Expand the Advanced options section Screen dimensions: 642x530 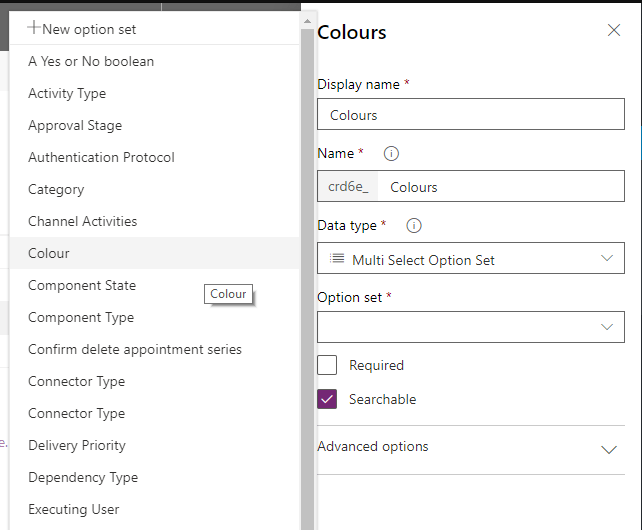[471, 449]
